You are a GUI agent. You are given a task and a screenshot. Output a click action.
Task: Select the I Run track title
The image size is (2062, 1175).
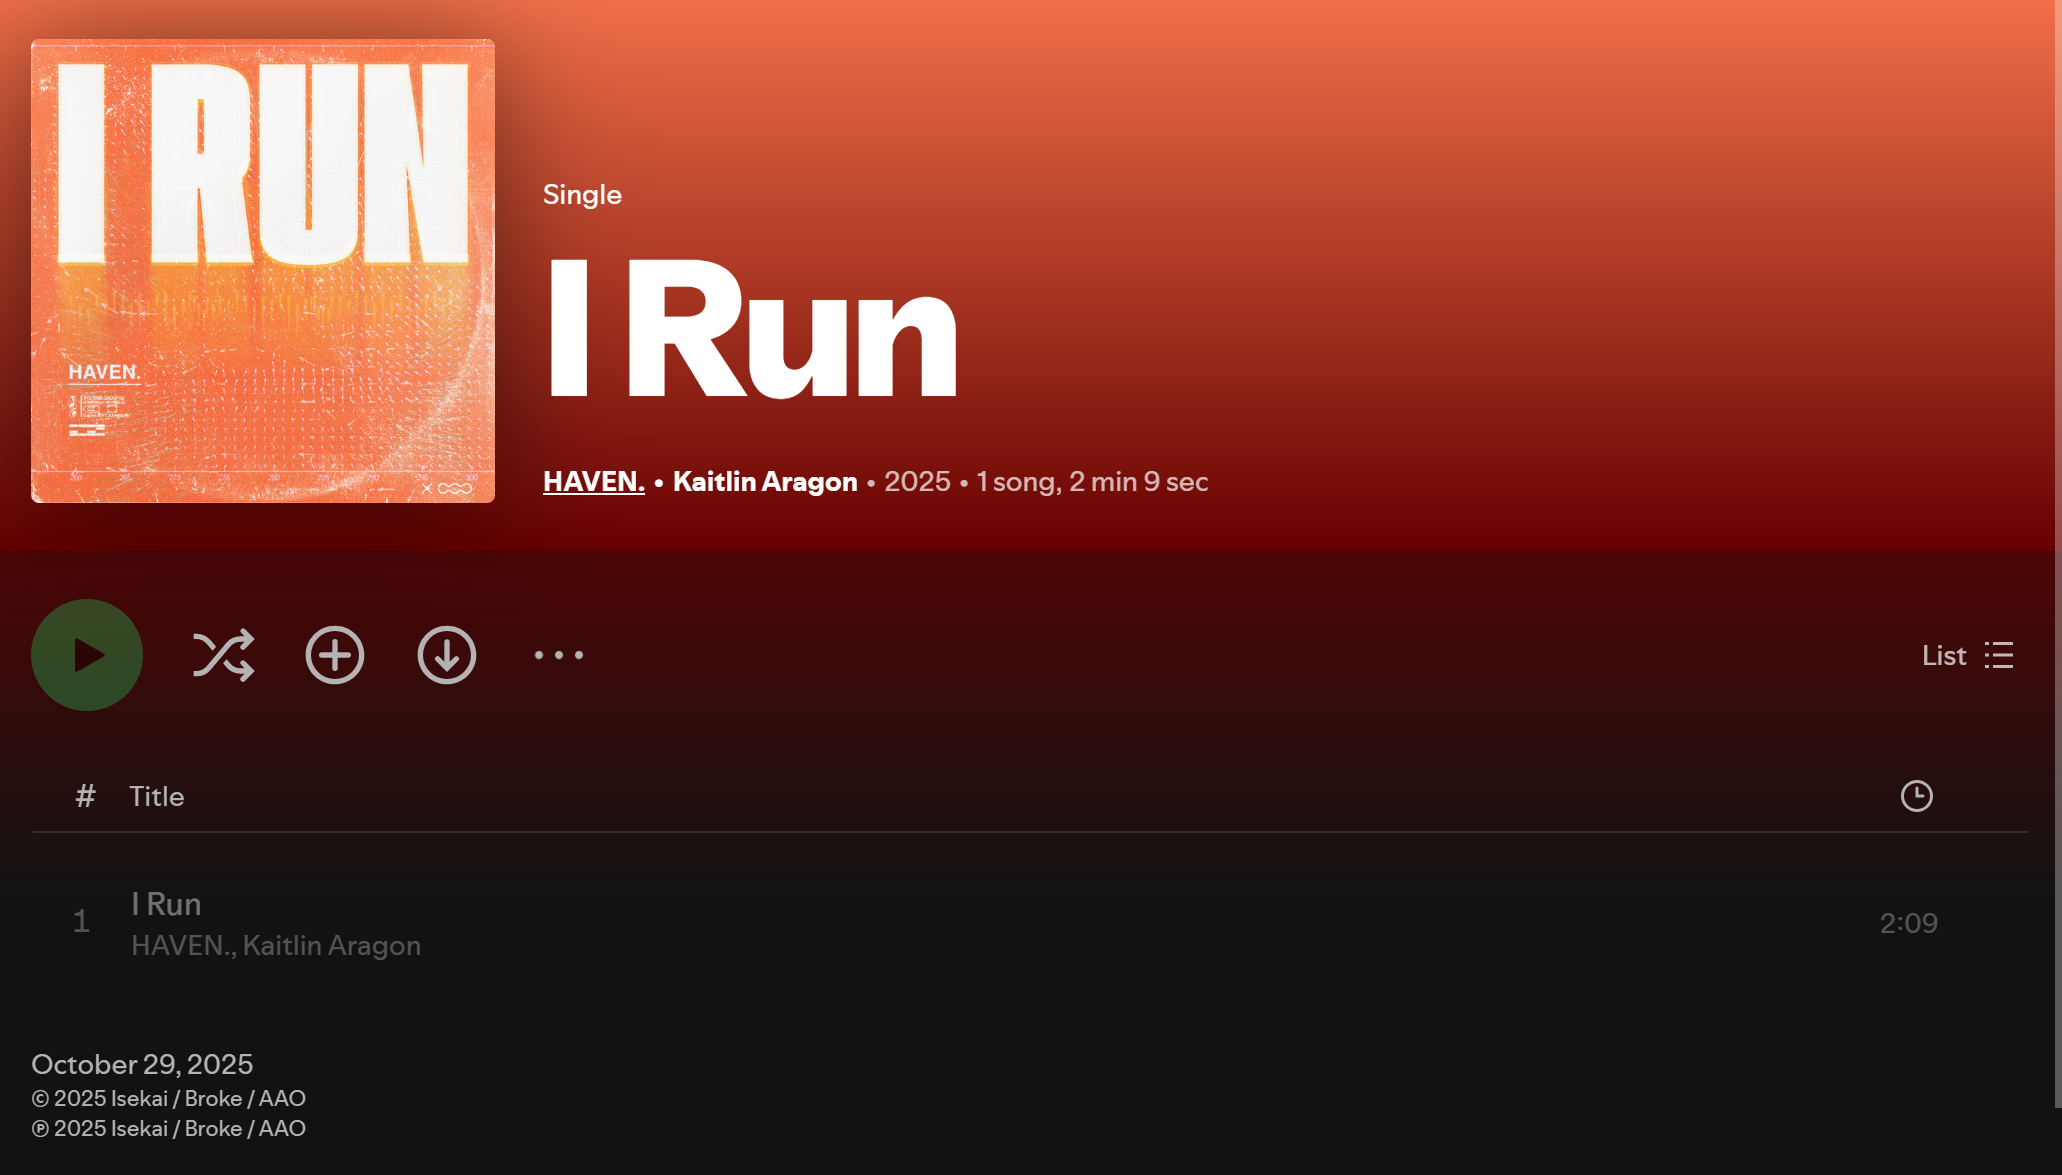pos(166,904)
